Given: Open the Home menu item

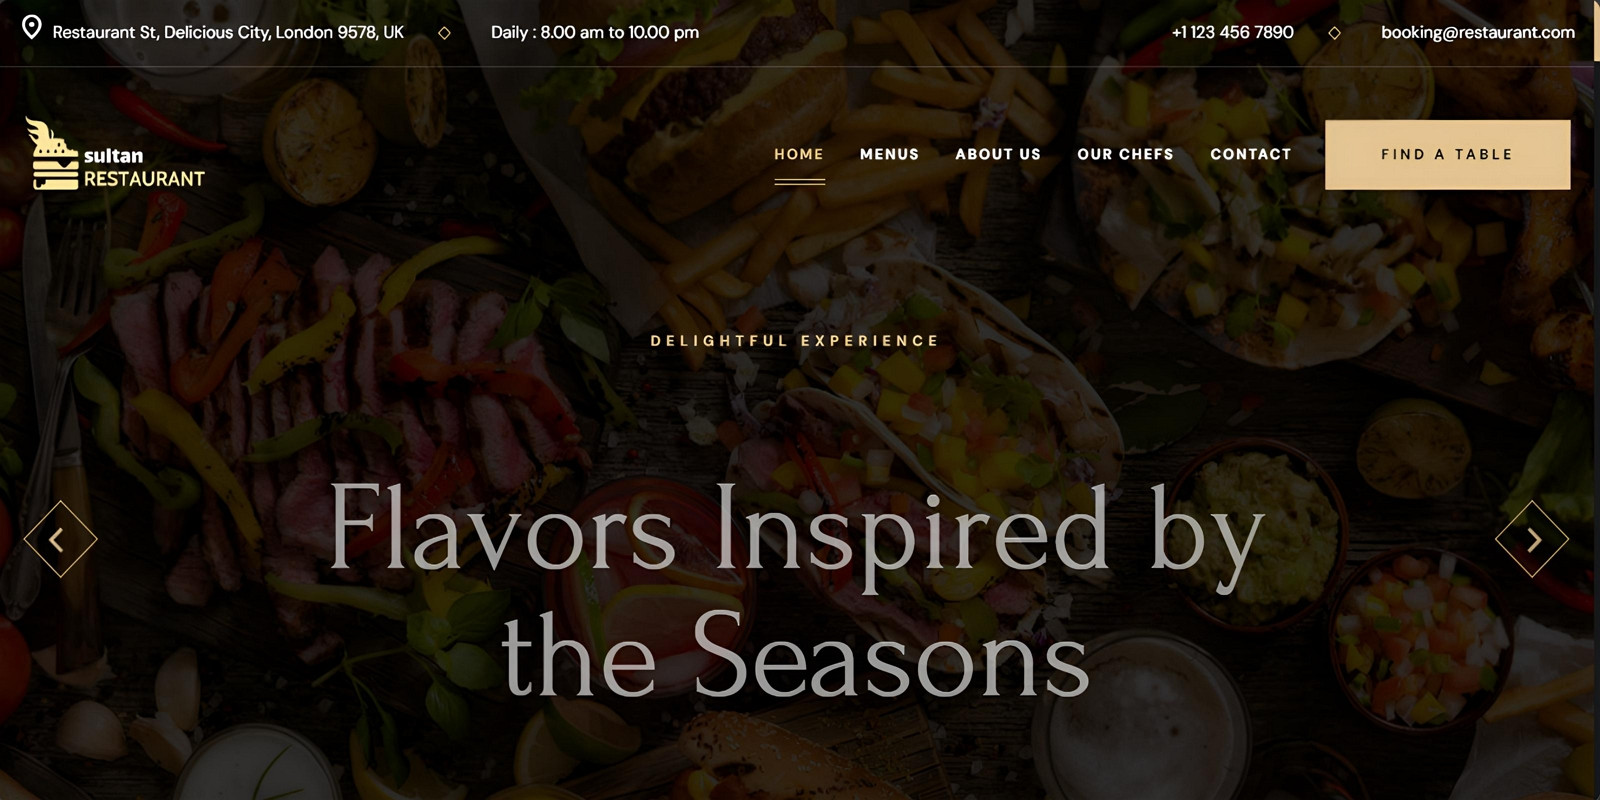Looking at the screenshot, I should pyautogui.click(x=799, y=154).
